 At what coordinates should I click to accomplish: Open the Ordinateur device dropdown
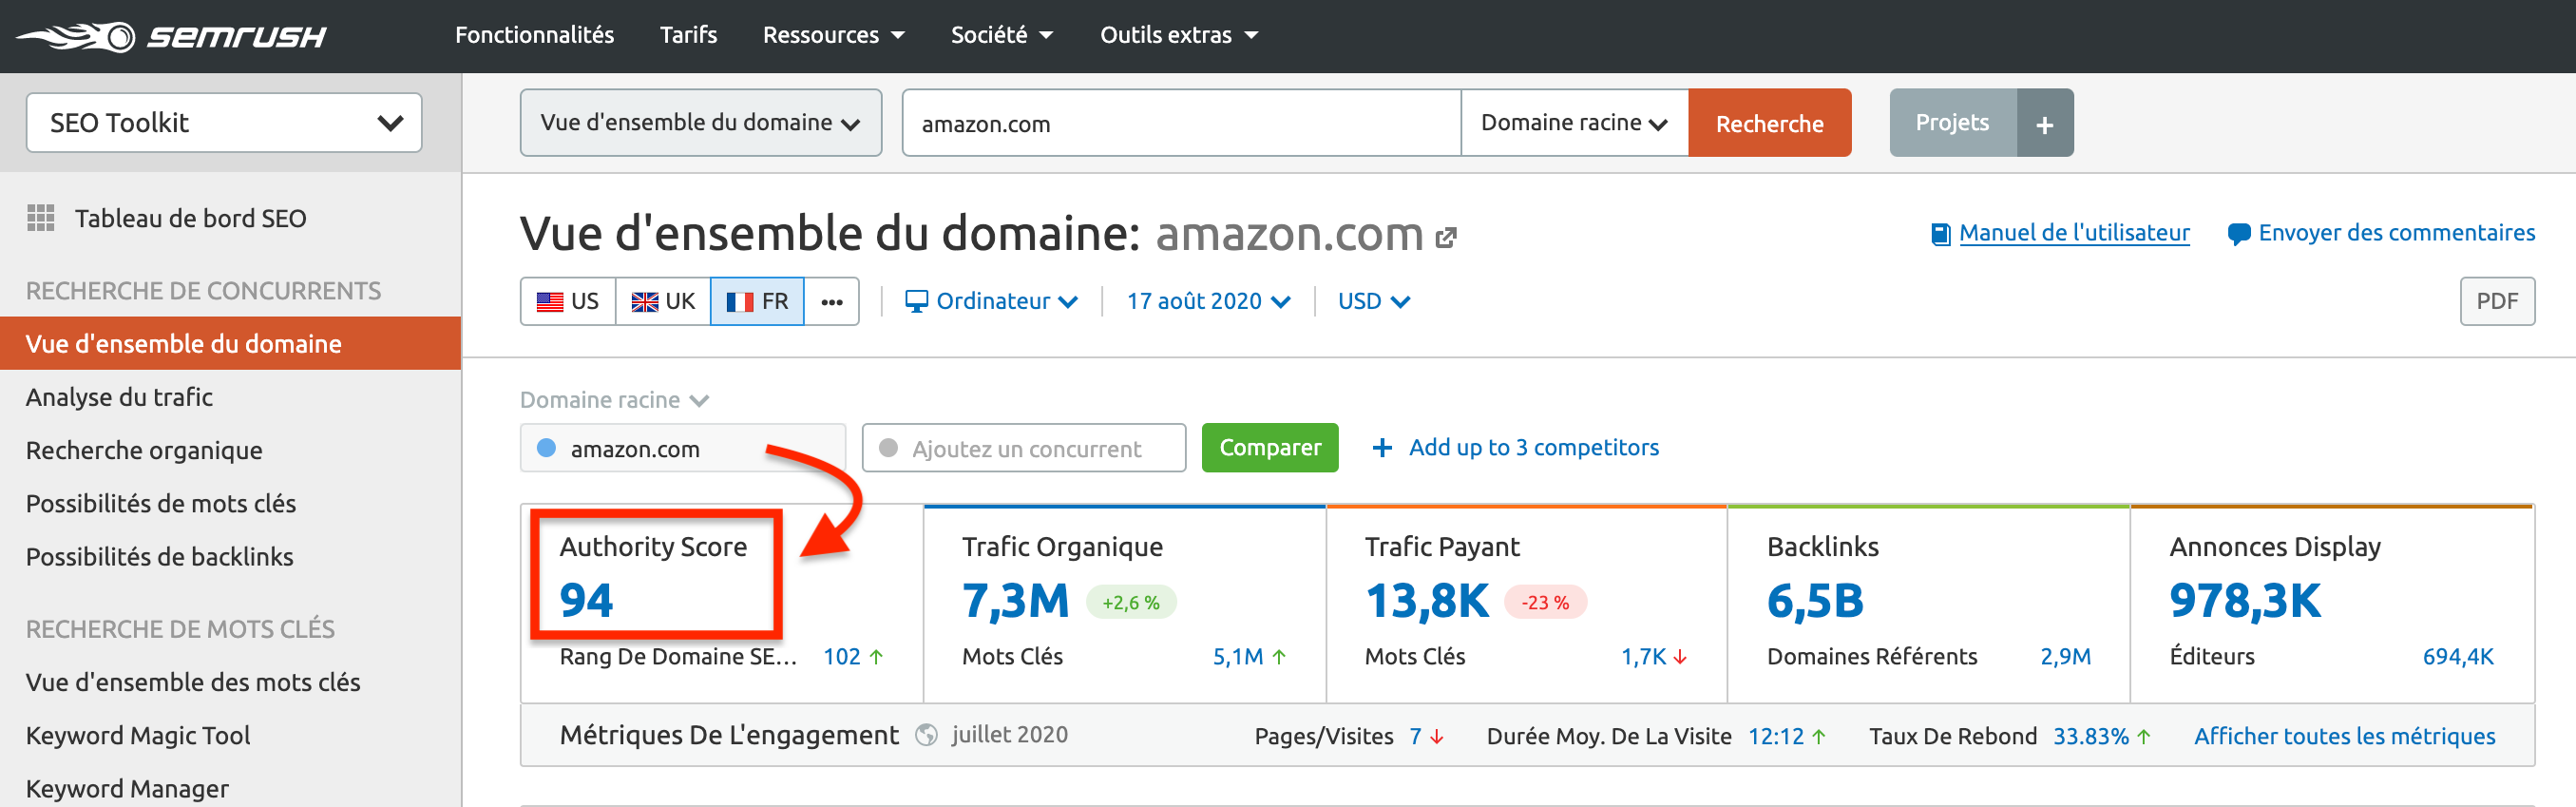click(x=991, y=301)
